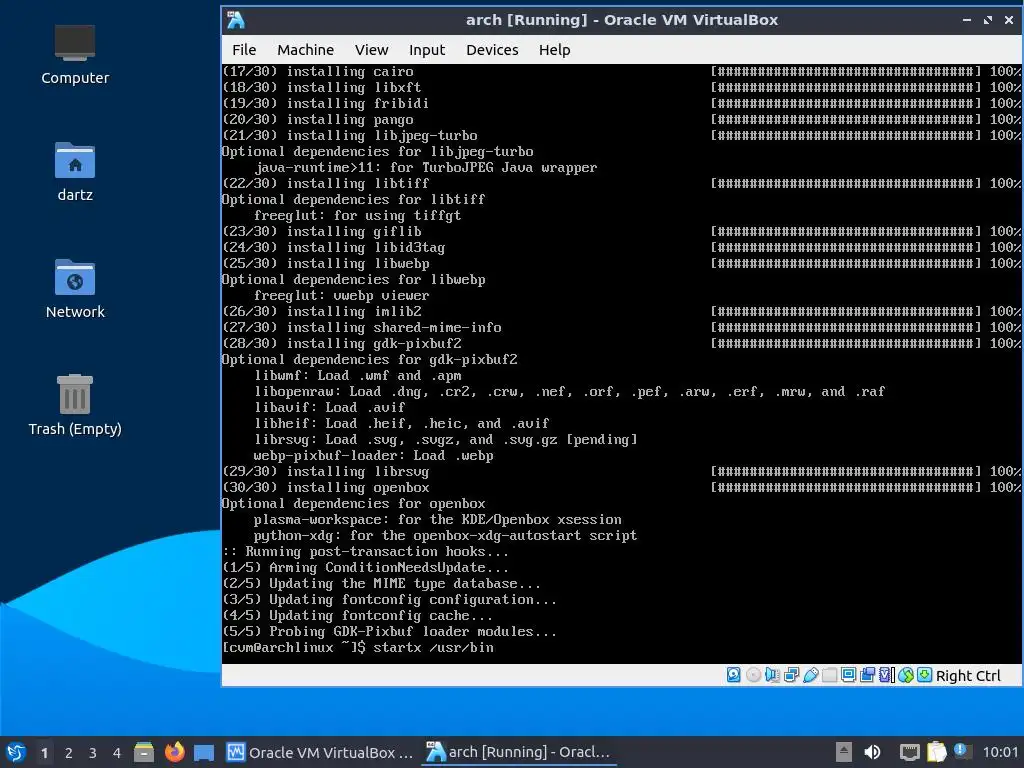Launch the file manager from the taskbar

click(x=144, y=752)
